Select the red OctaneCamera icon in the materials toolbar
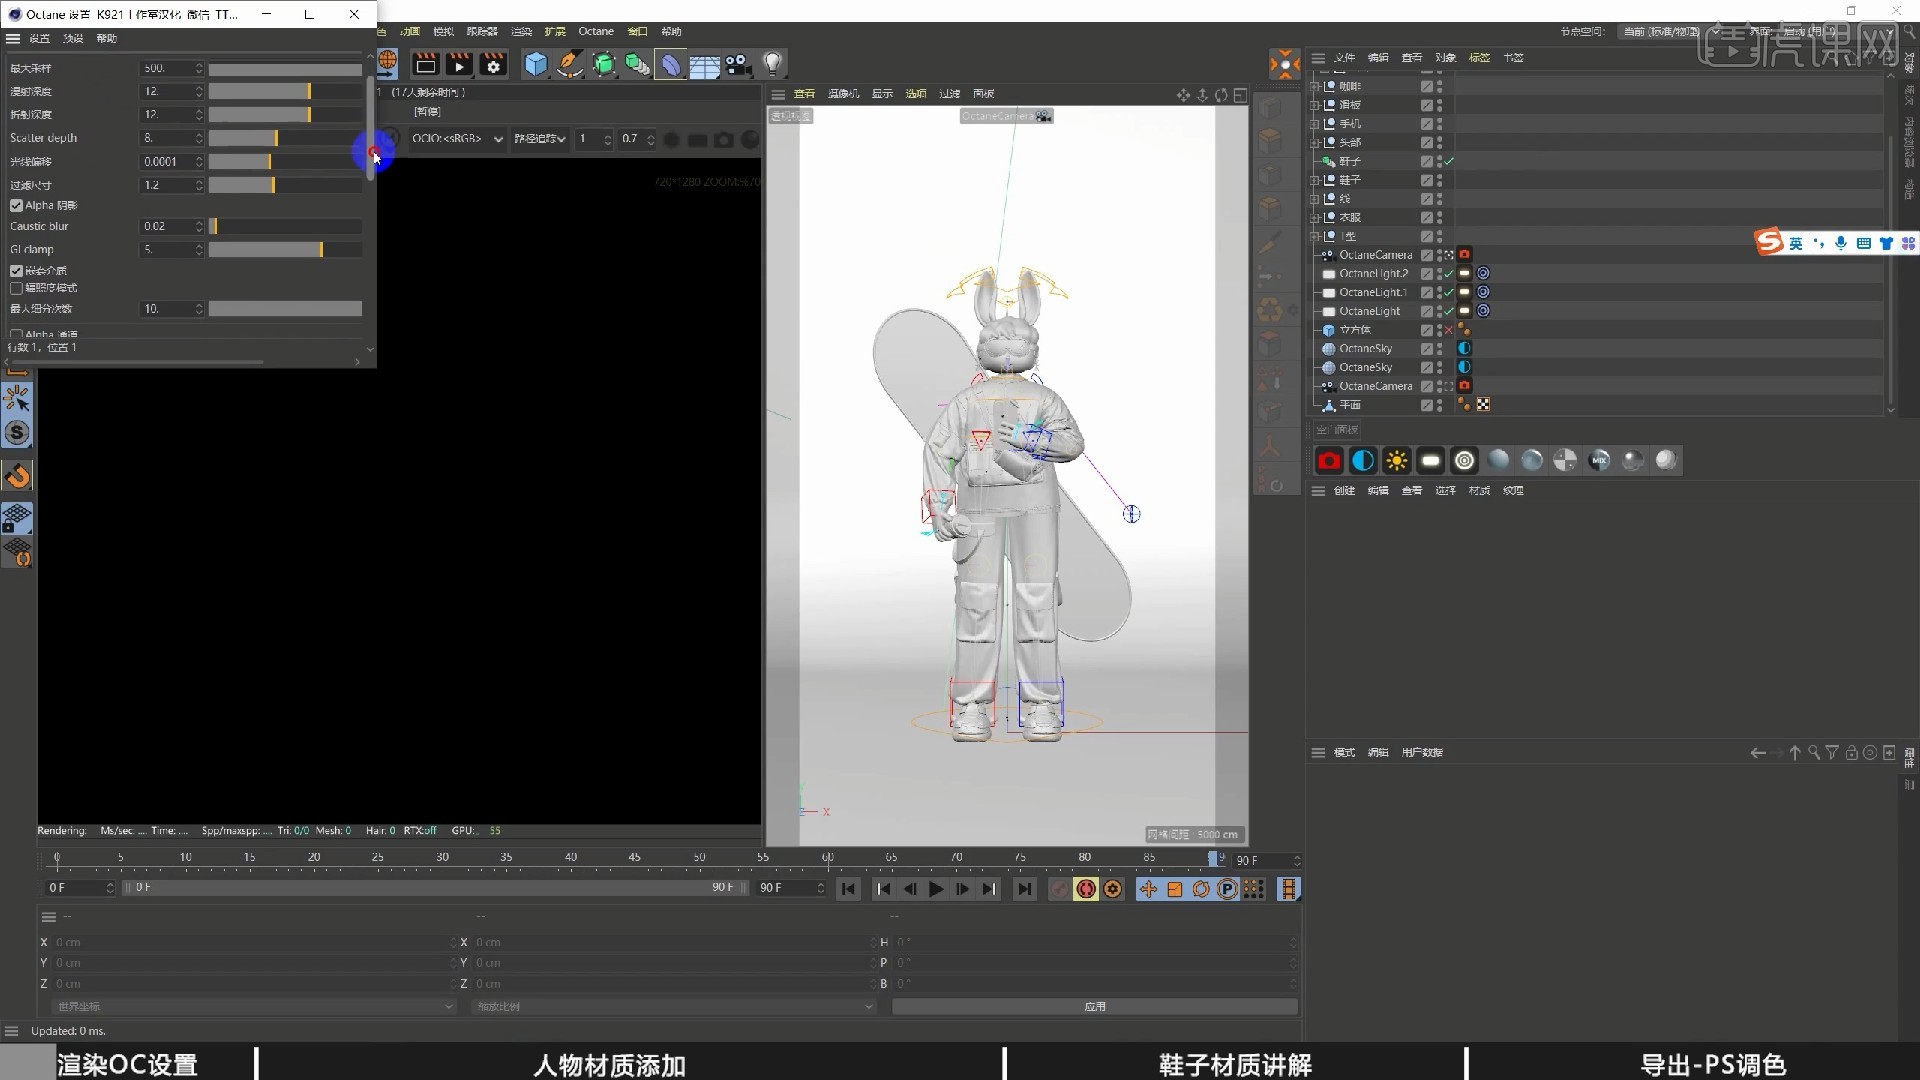1920x1080 pixels. tap(1329, 460)
